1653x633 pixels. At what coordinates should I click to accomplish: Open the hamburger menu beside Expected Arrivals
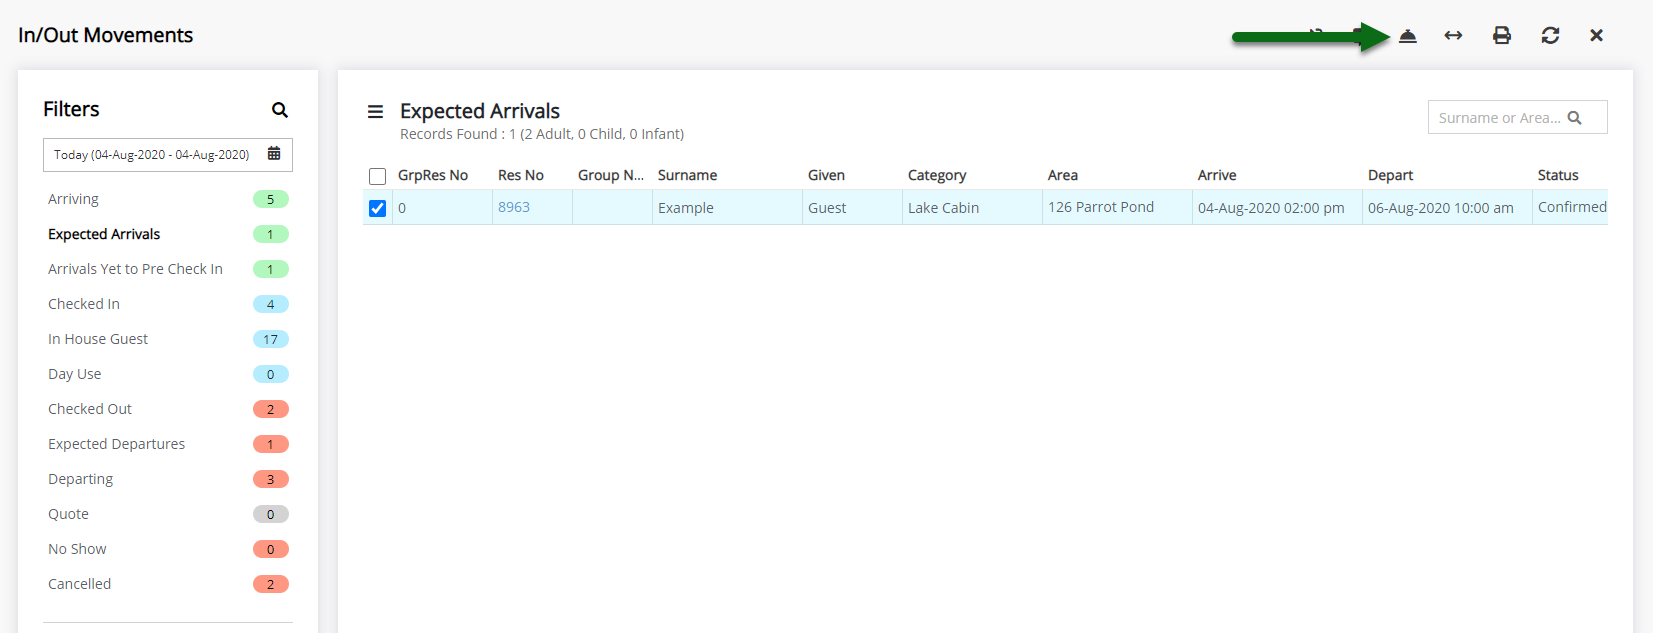pos(375,112)
